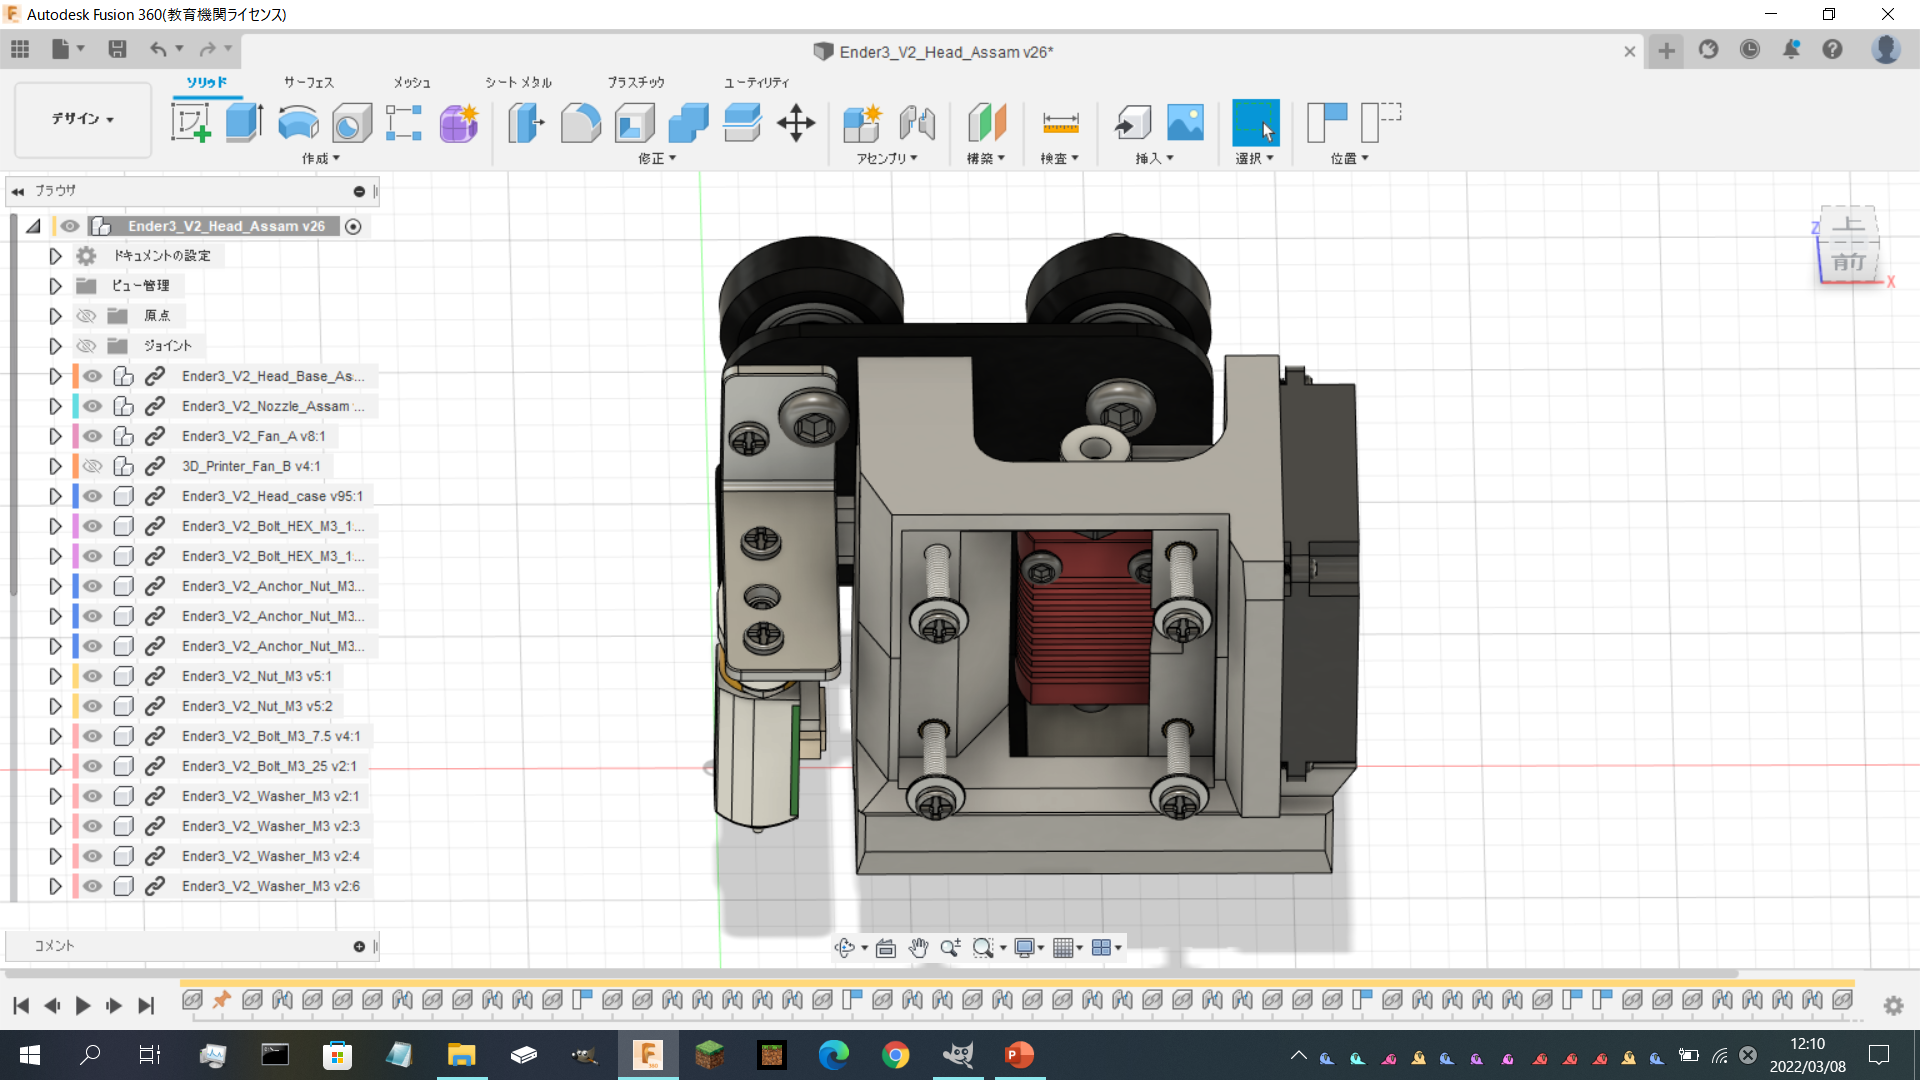Click the Move/Copy arrows tool
Viewport: 1920px width, 1080px height.
(796, 123)
